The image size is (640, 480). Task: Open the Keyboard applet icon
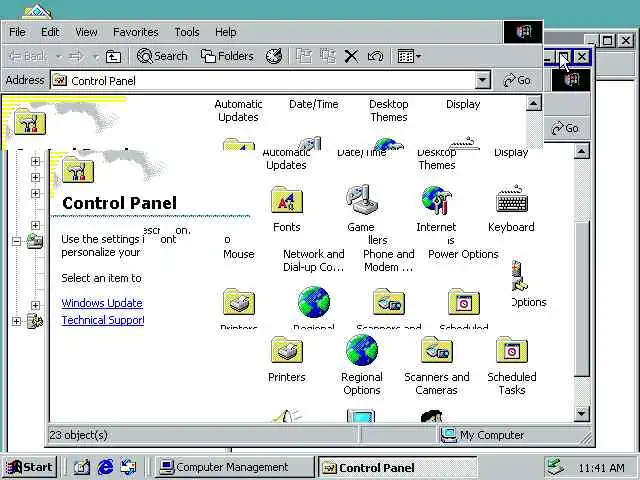(512, 199)
